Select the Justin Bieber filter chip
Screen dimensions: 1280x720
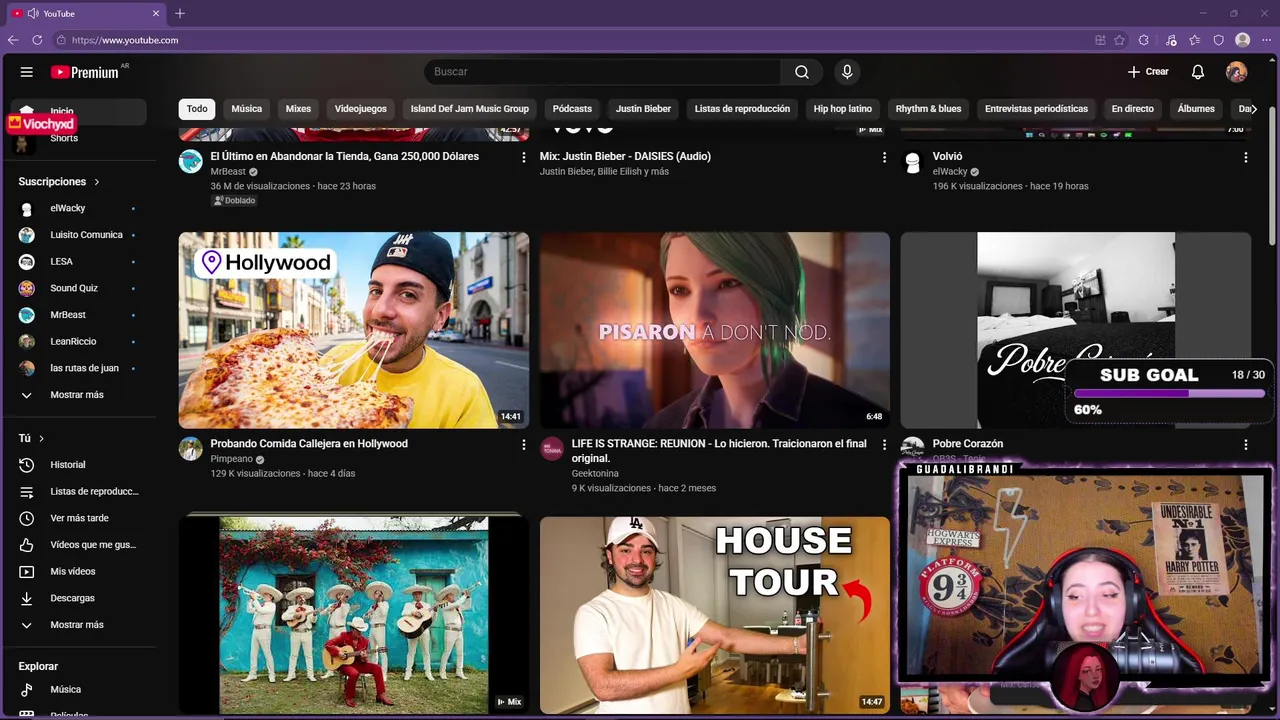tap(643, 109)
